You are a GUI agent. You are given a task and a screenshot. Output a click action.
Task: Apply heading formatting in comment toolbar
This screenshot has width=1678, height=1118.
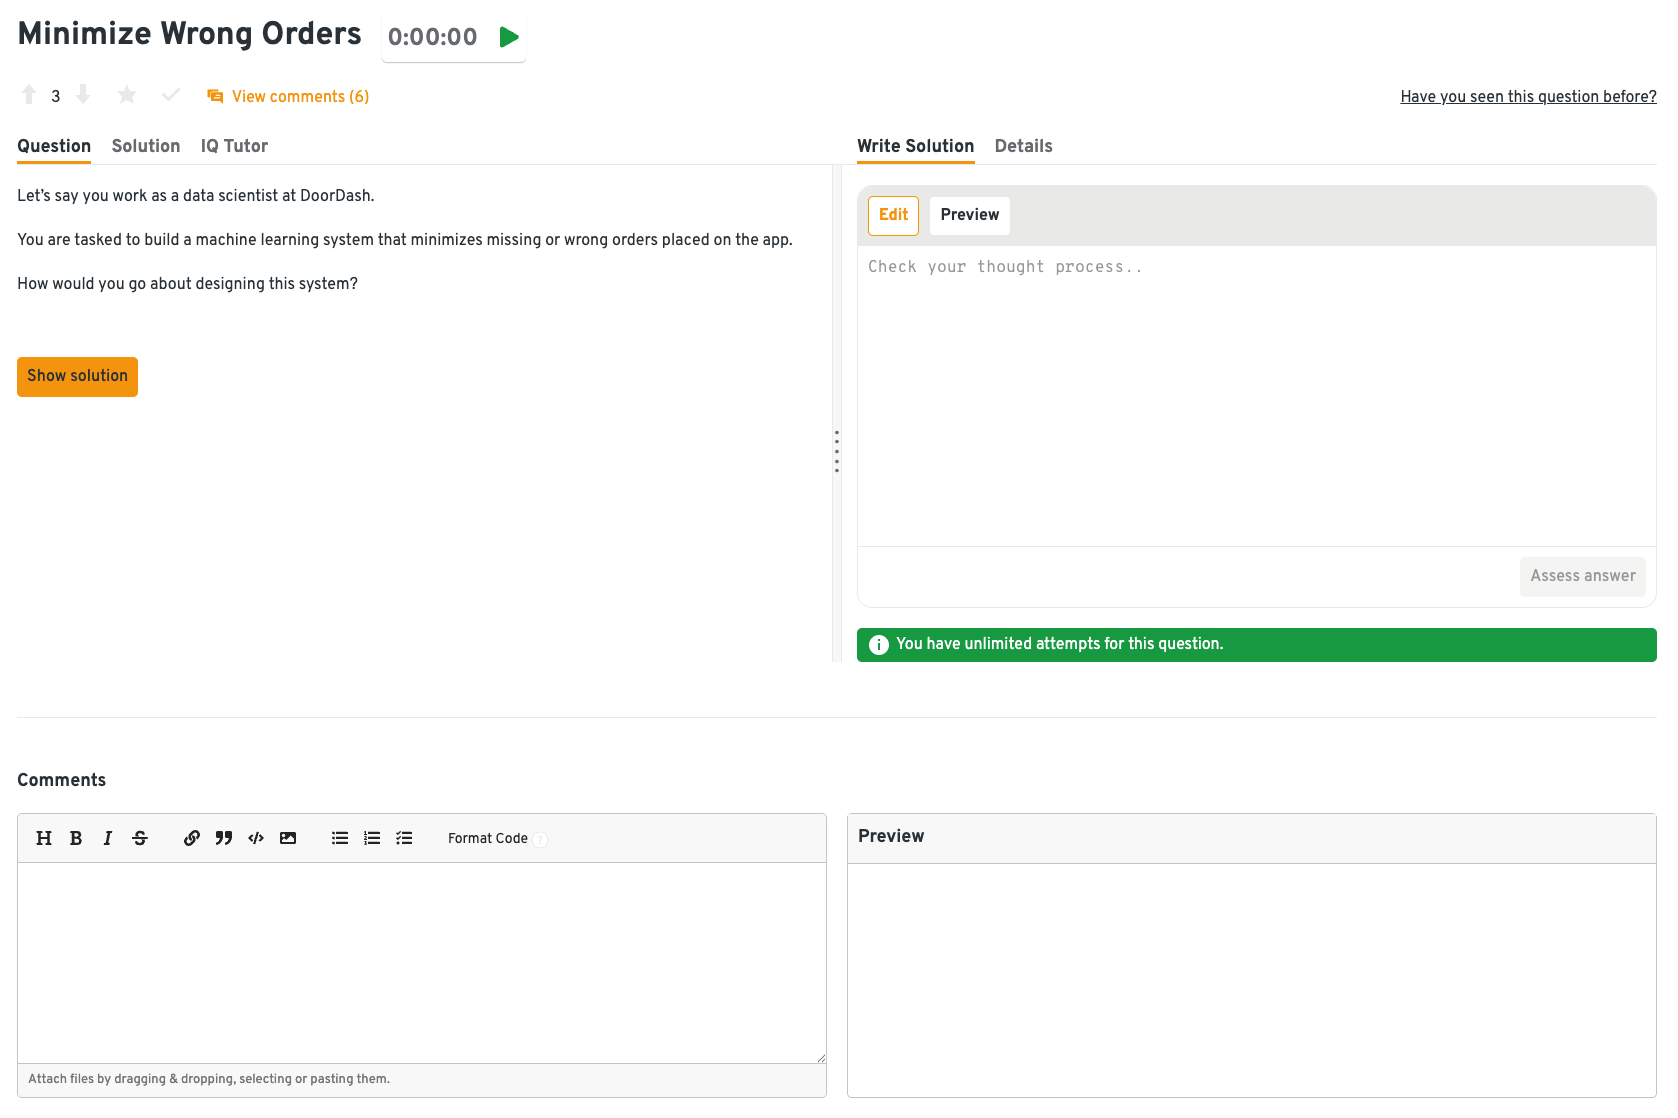coord(44,838)
